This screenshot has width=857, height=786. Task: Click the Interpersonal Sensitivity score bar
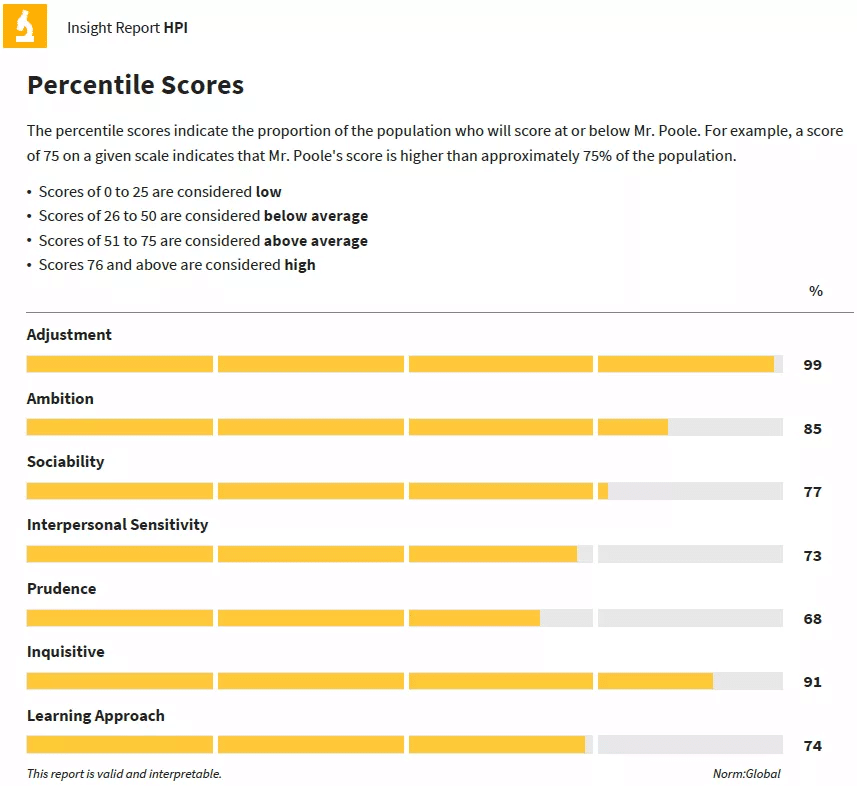tap(404, 554)
